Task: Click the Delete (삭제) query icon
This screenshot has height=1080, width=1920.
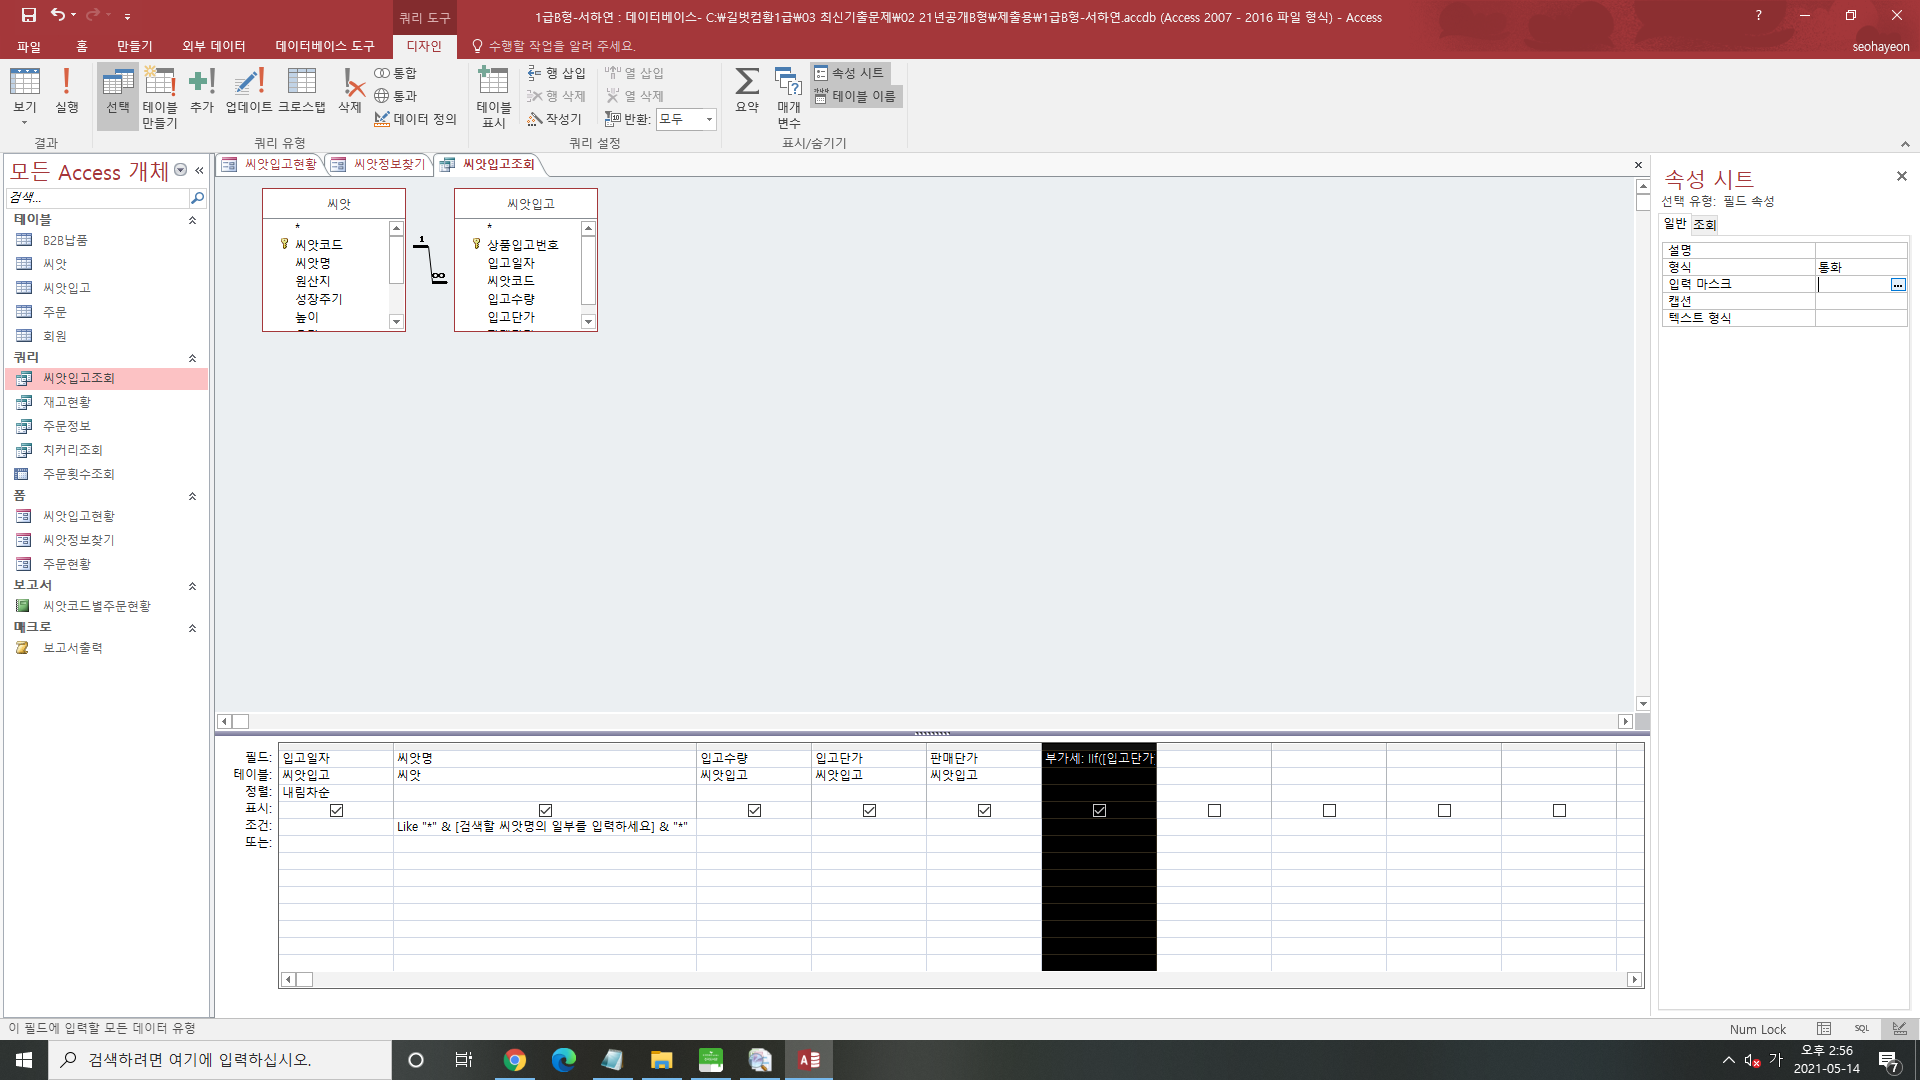Action: click(350, 91)
